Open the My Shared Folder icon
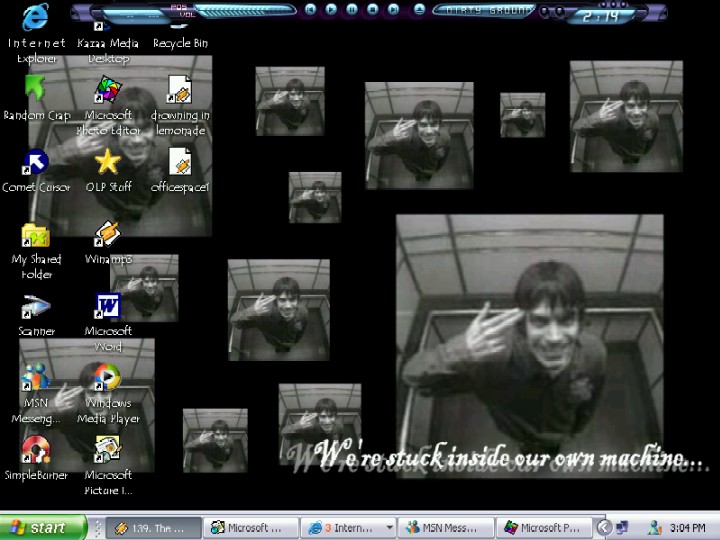This screenshot has height=540, width=720. [x=36, y=234]
